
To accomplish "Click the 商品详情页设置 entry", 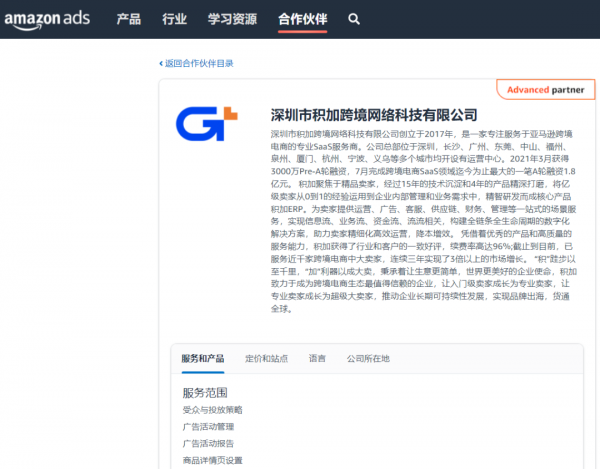I will click(212, 461).
